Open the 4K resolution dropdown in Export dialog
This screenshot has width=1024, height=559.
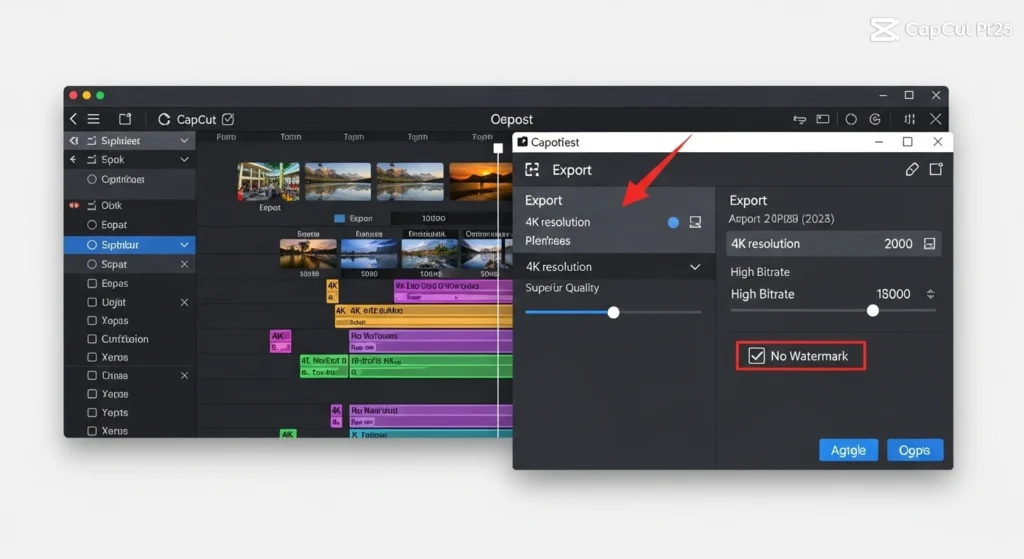pyautogui.click(x=613, y=266)
